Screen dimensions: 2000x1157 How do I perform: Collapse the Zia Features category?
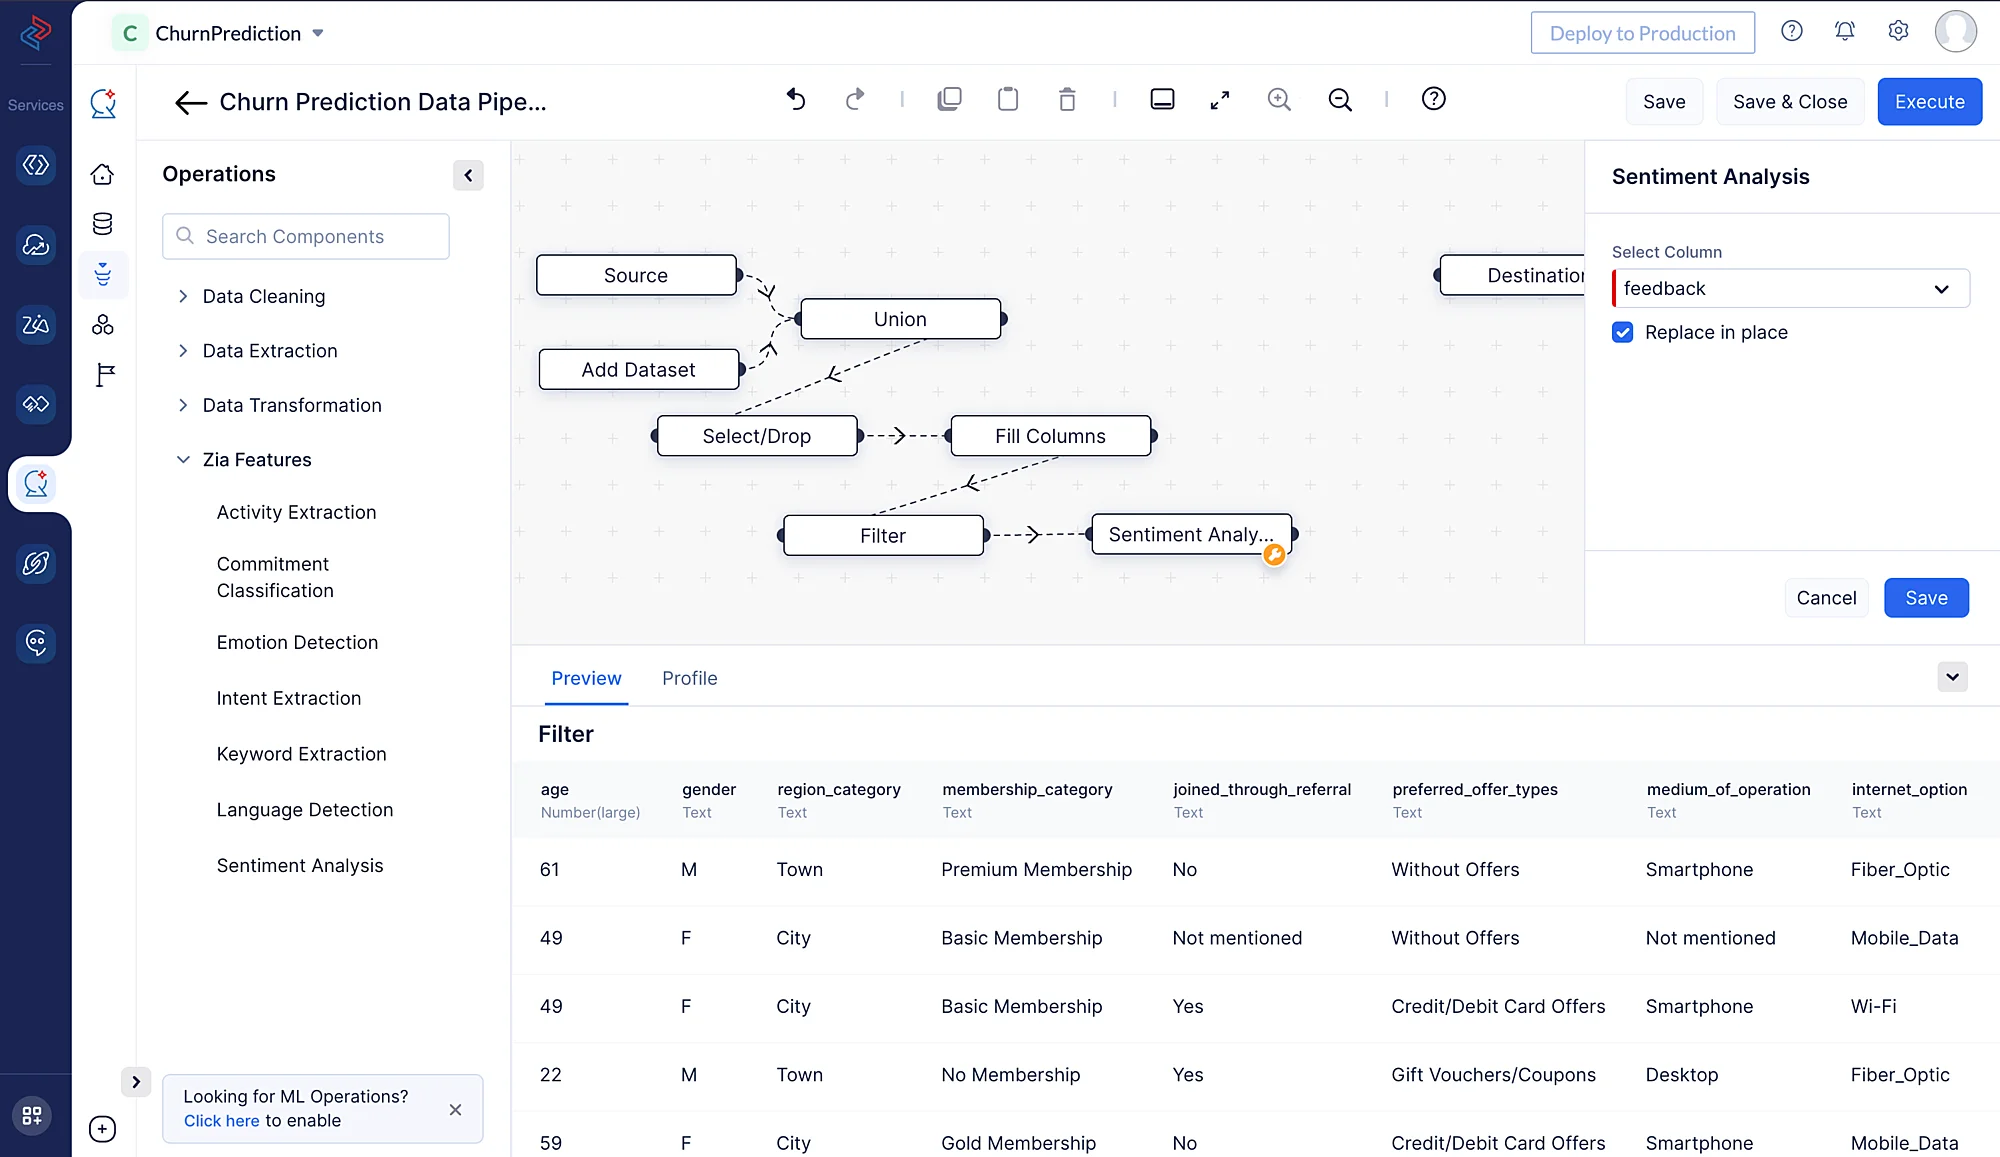click(183, 459)
